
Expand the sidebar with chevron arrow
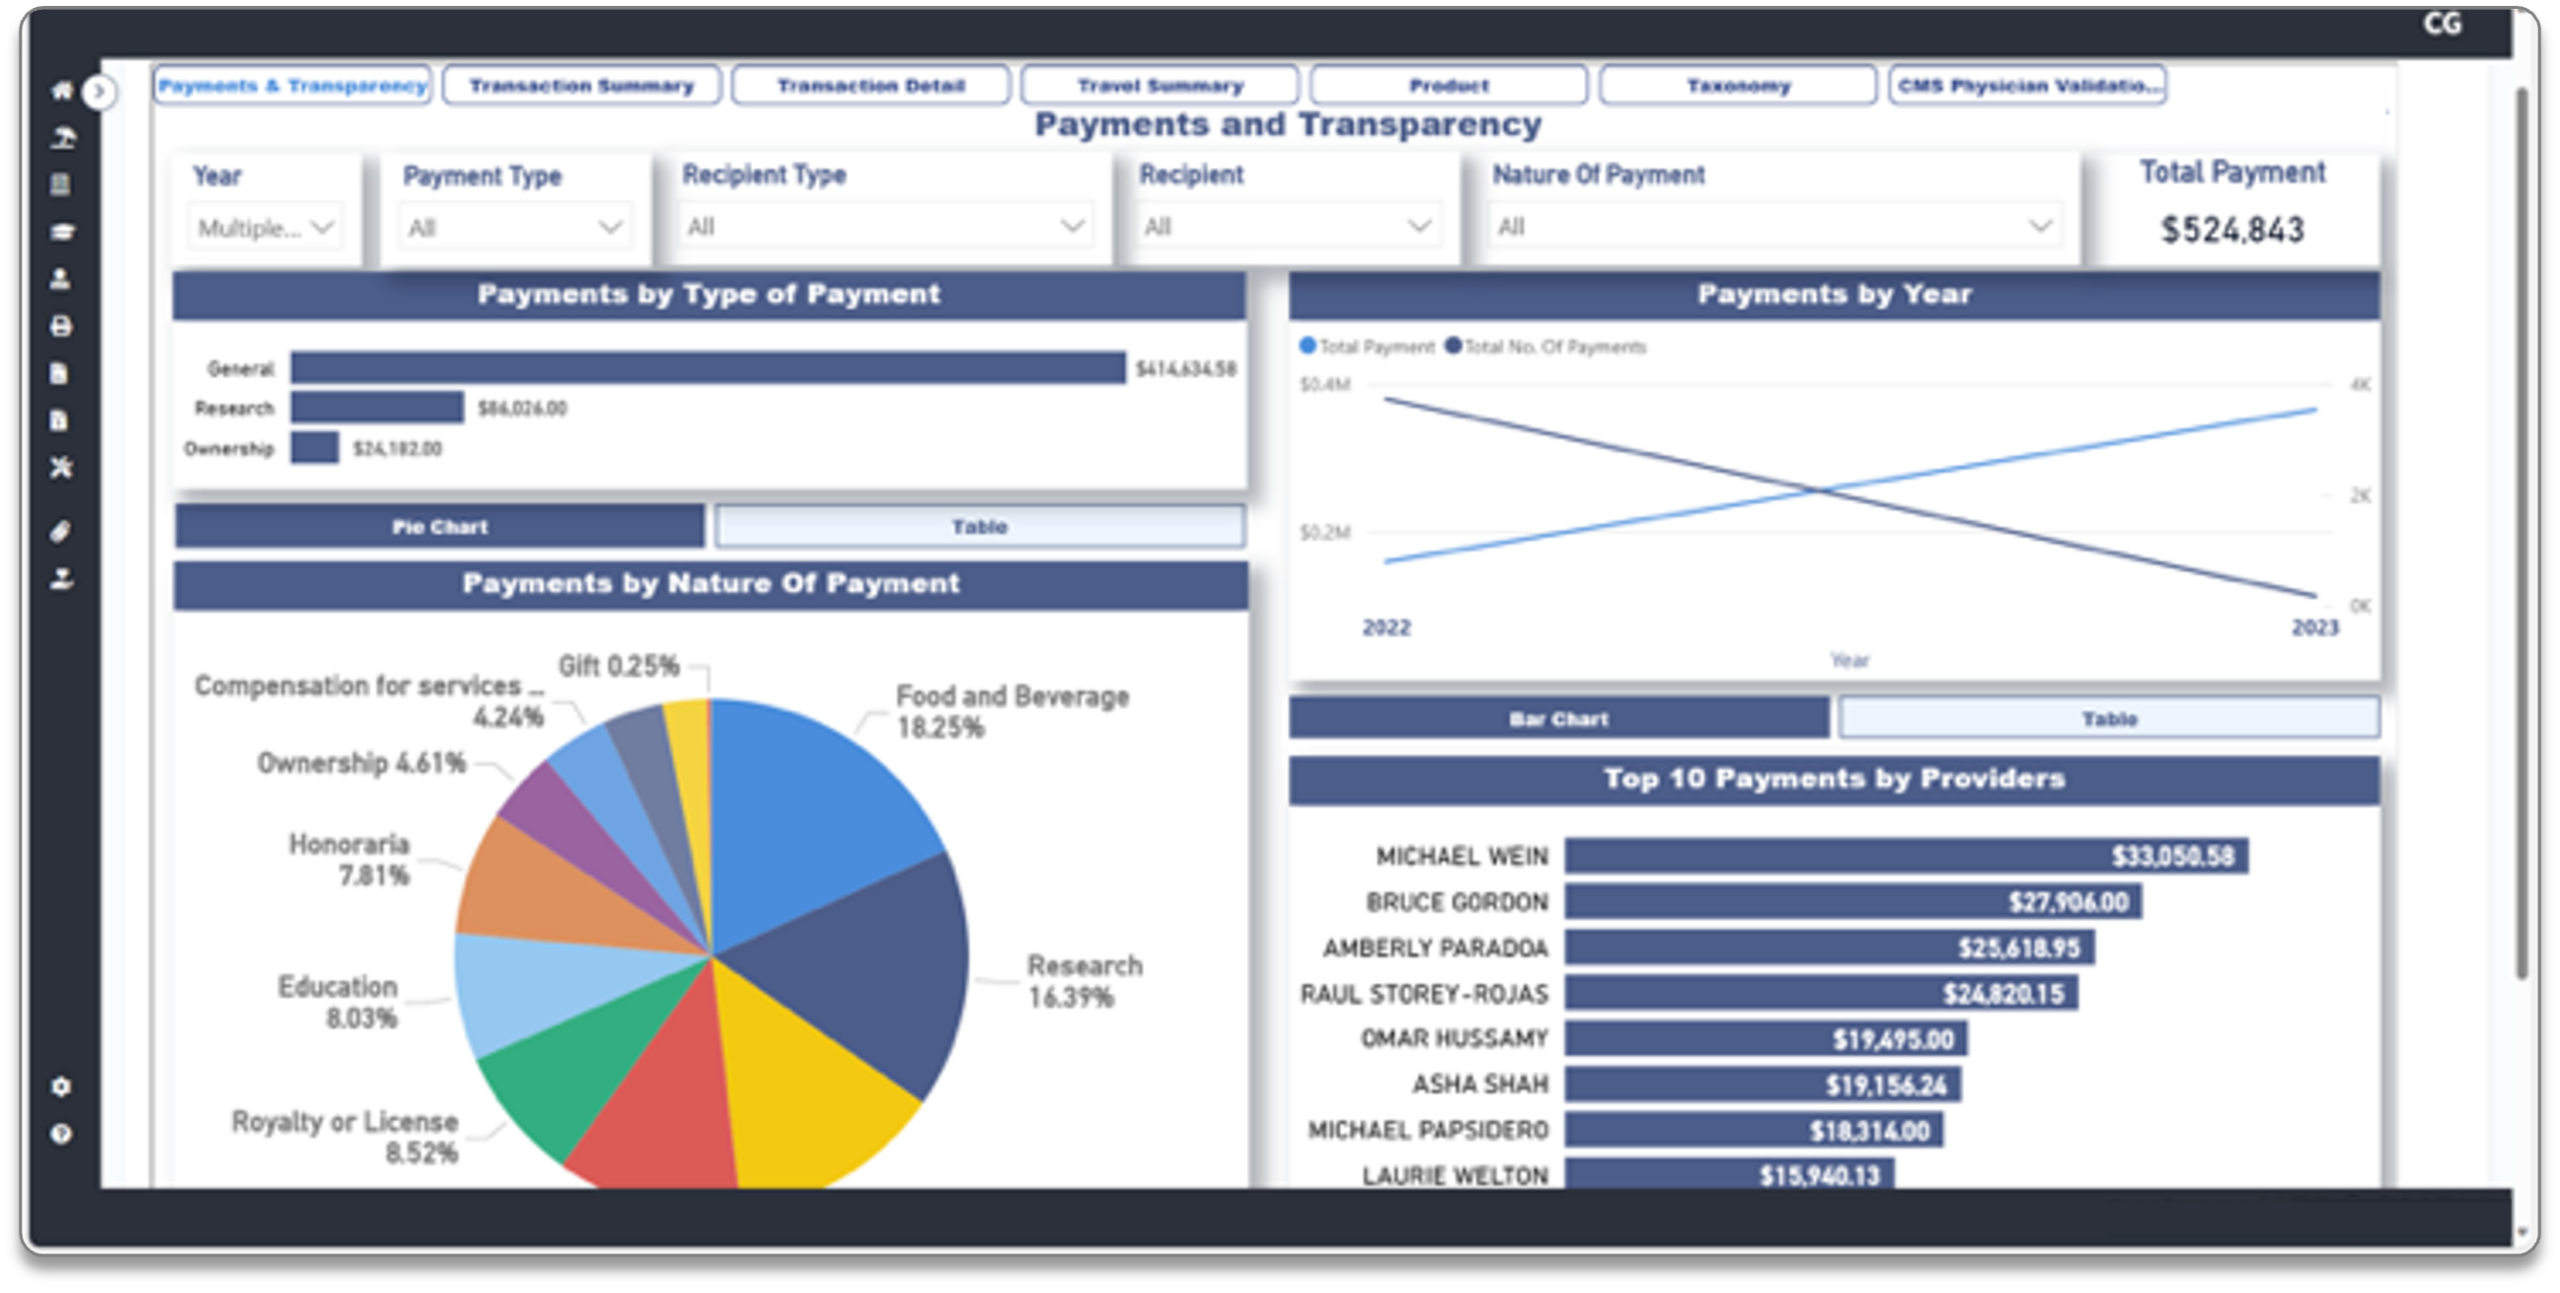98,92
